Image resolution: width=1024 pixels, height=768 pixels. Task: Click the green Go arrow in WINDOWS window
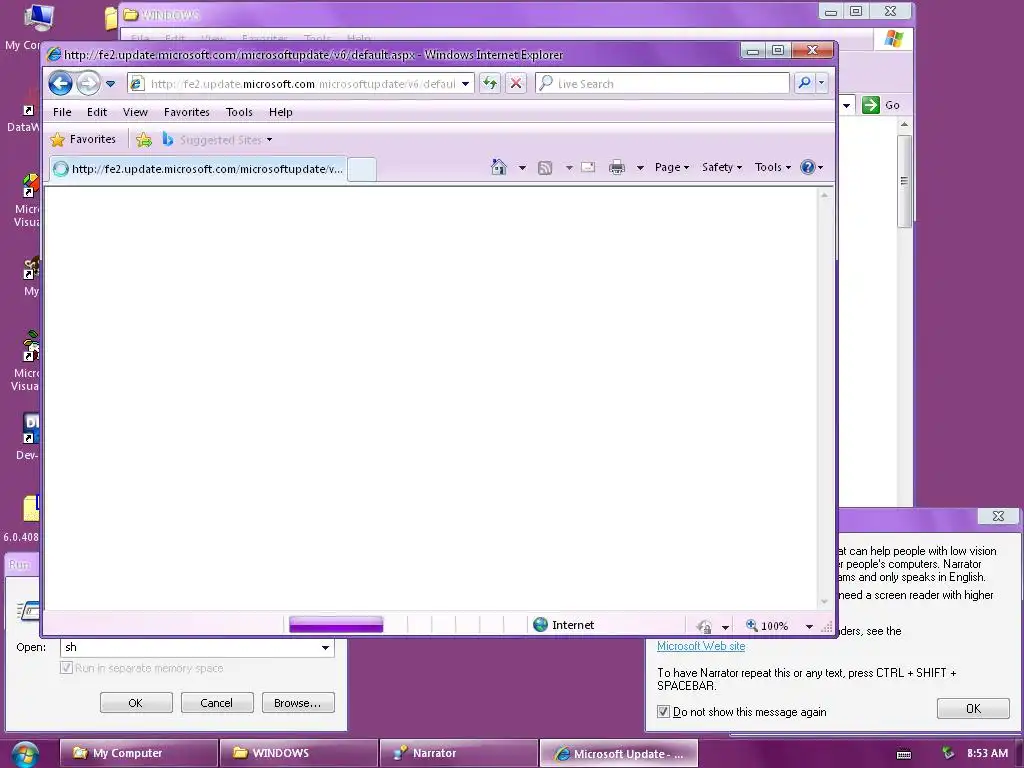[871, 104]
